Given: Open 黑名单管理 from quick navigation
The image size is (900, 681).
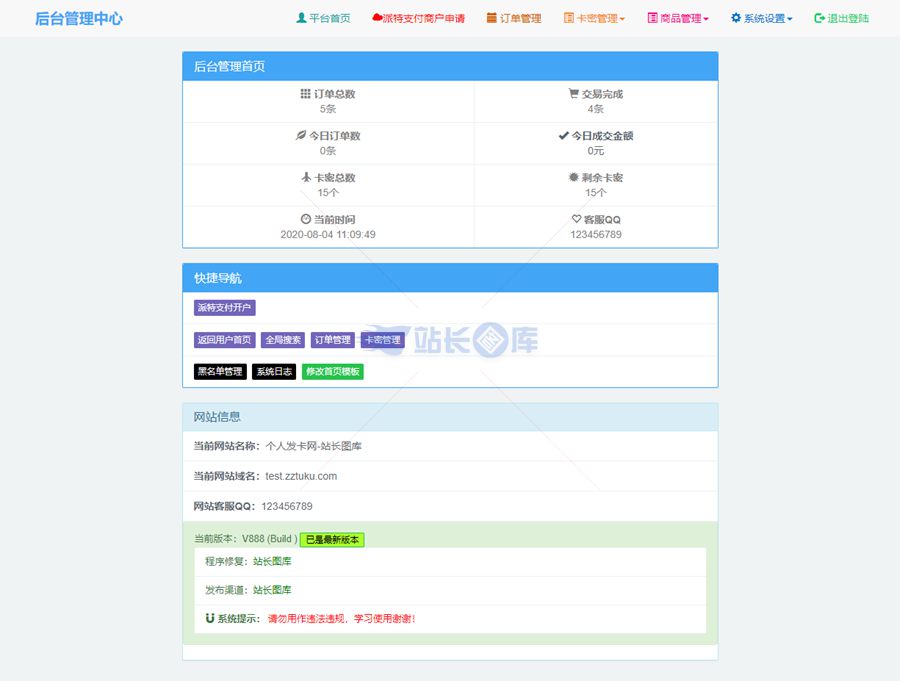Looking at the screenshot, I should (220, 372).
